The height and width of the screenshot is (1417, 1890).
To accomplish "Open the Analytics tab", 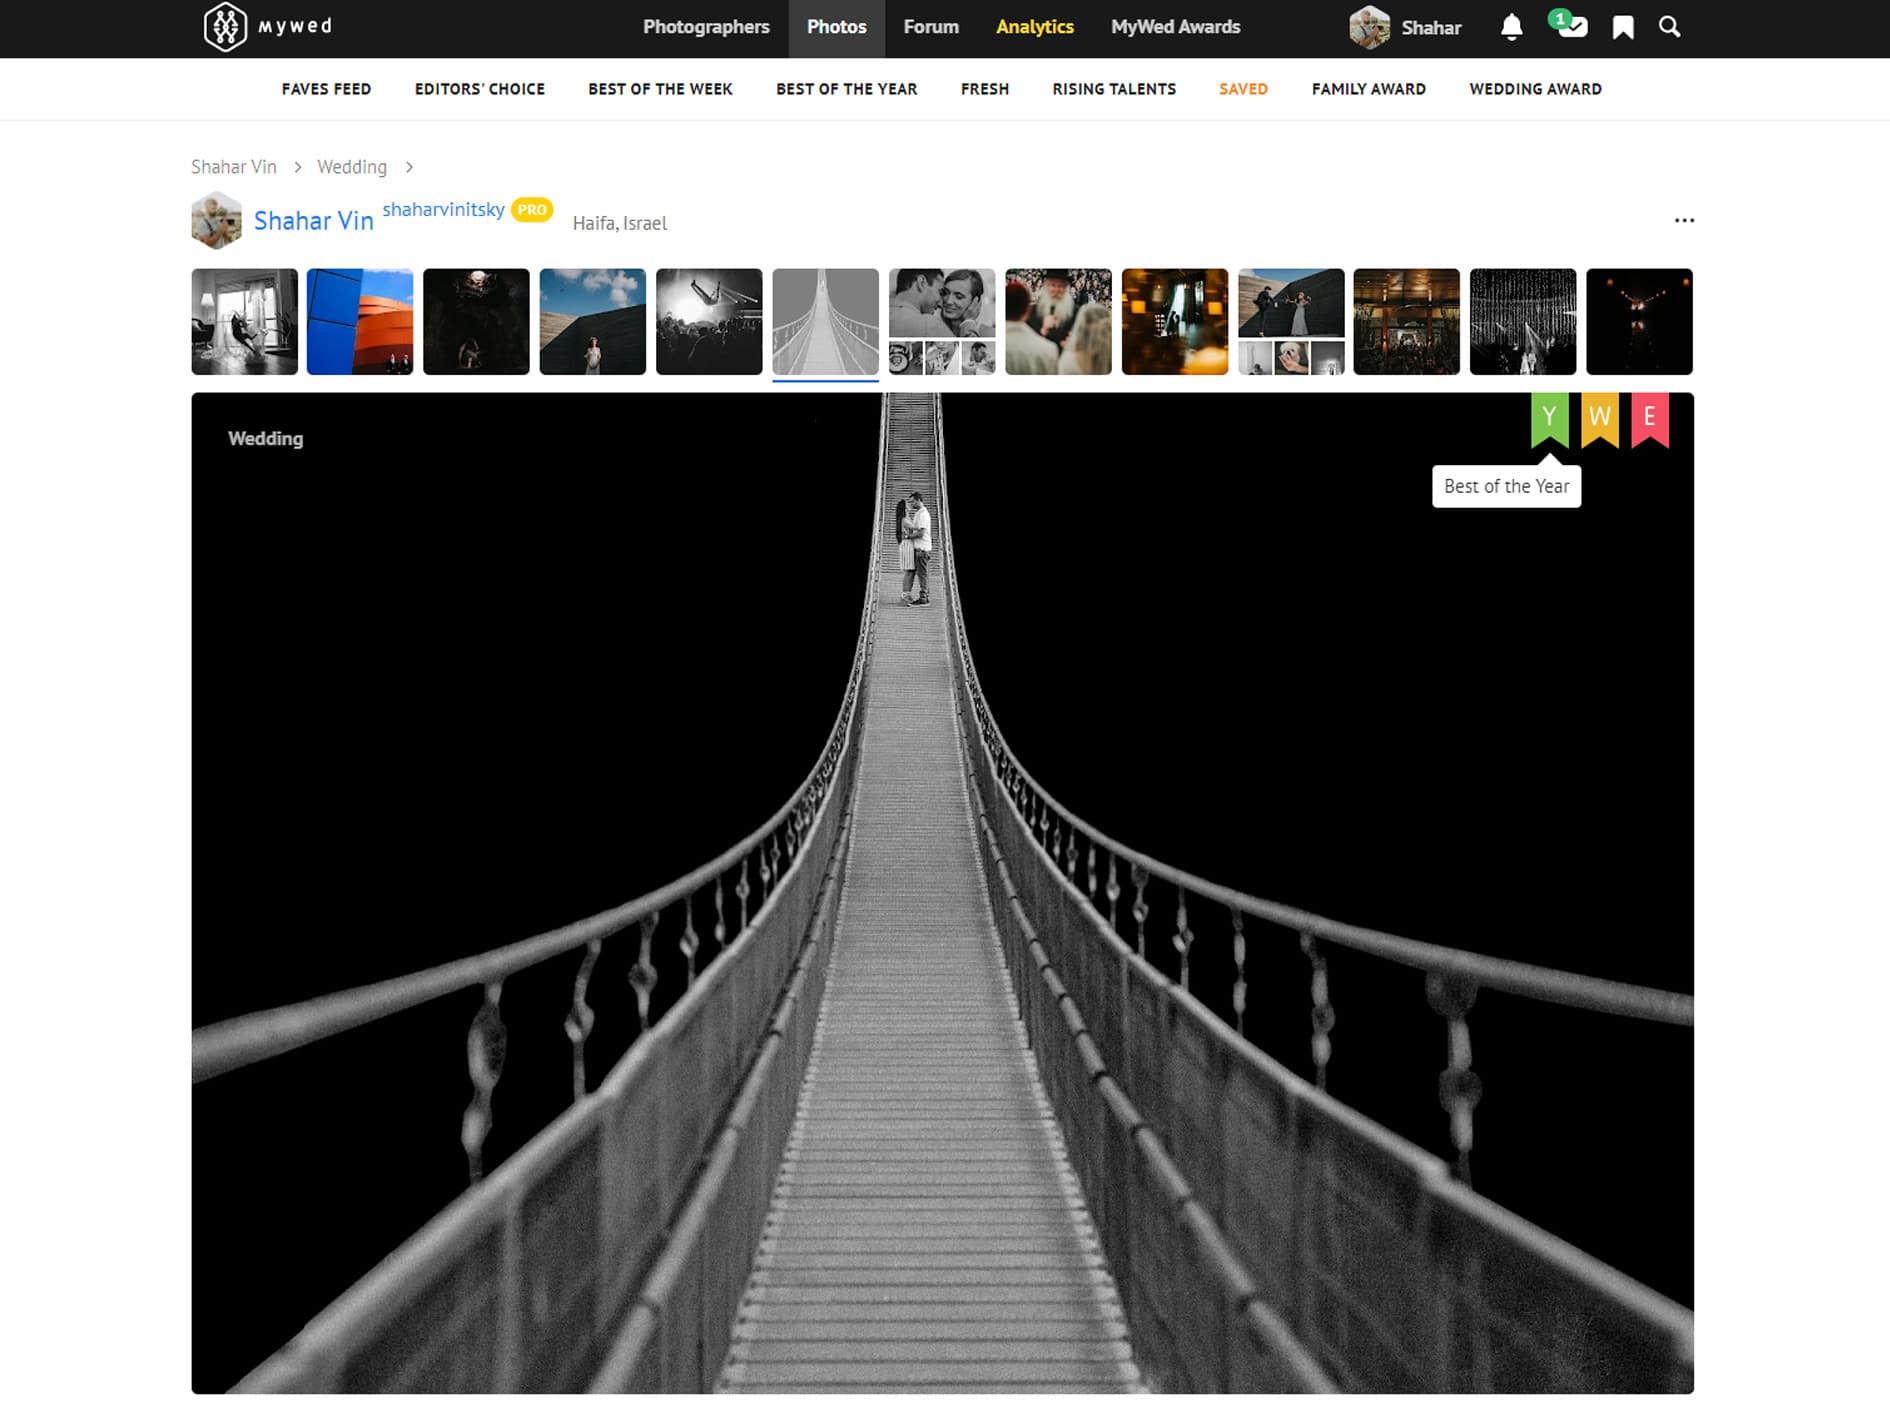I will [x=1034, y=27].
